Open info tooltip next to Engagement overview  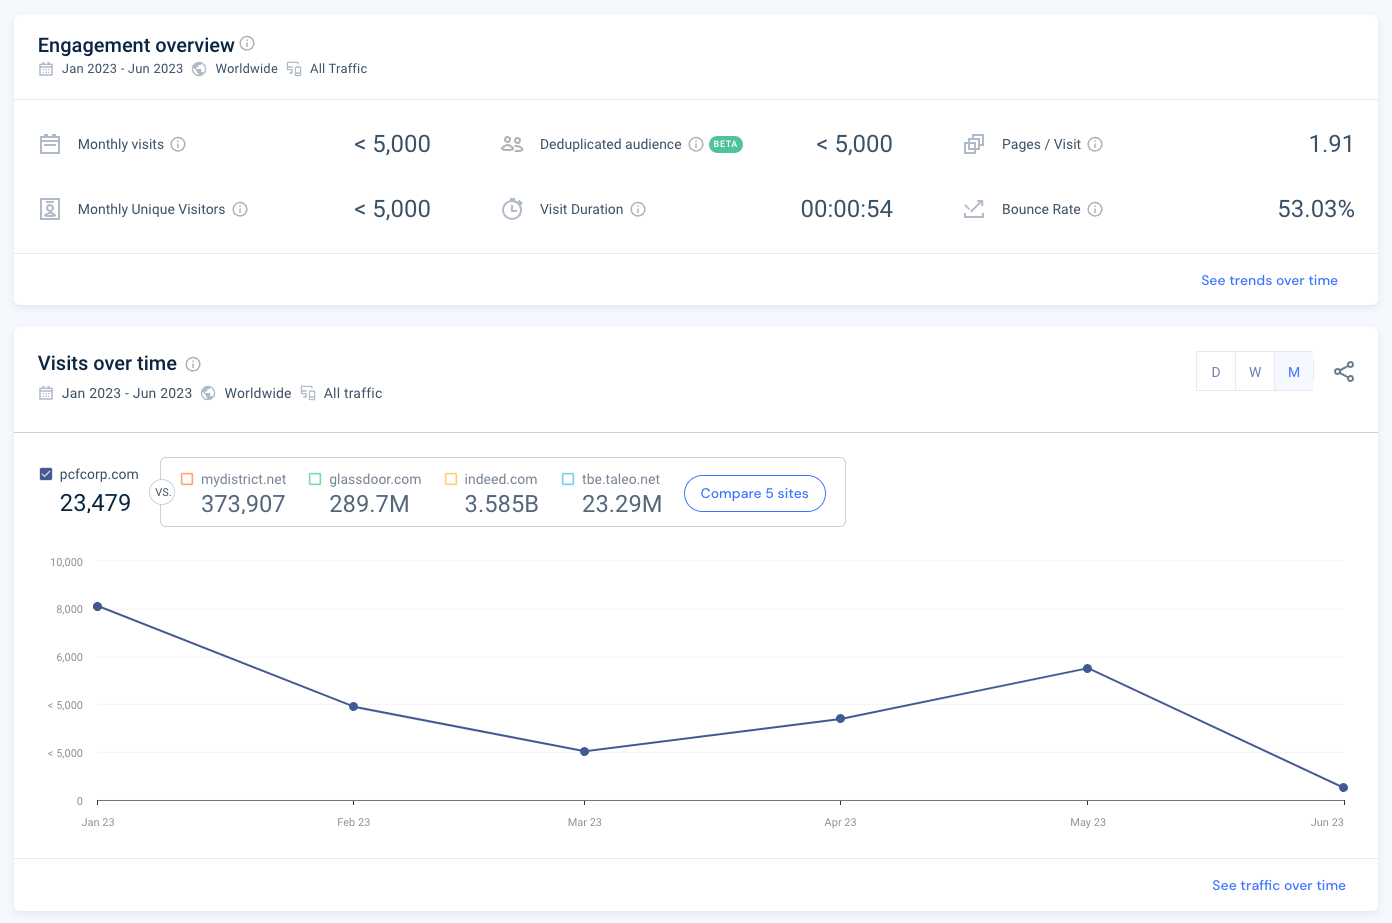coord(247,43)
